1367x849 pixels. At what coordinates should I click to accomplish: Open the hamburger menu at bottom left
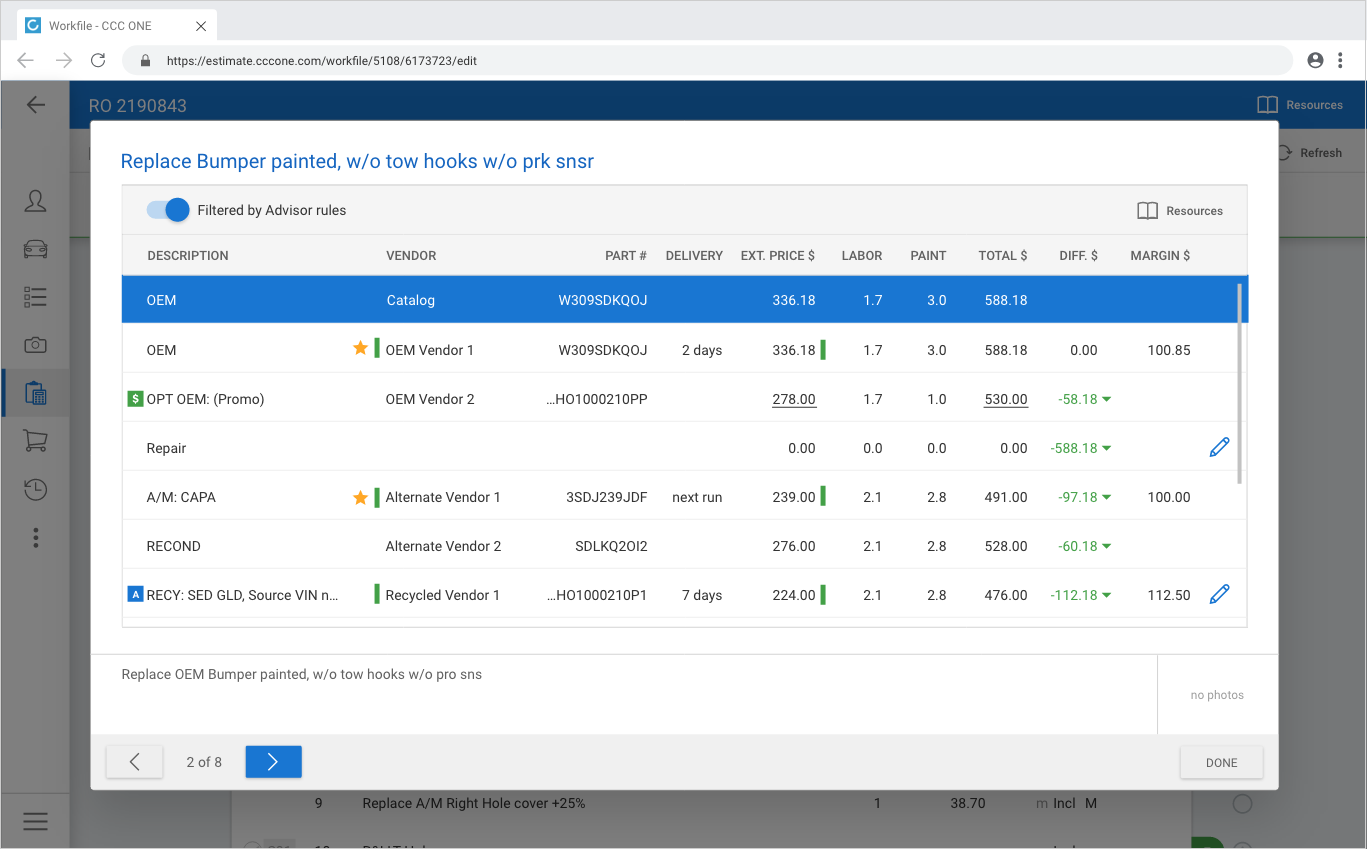pyautogui.click(x=35, y=822)
